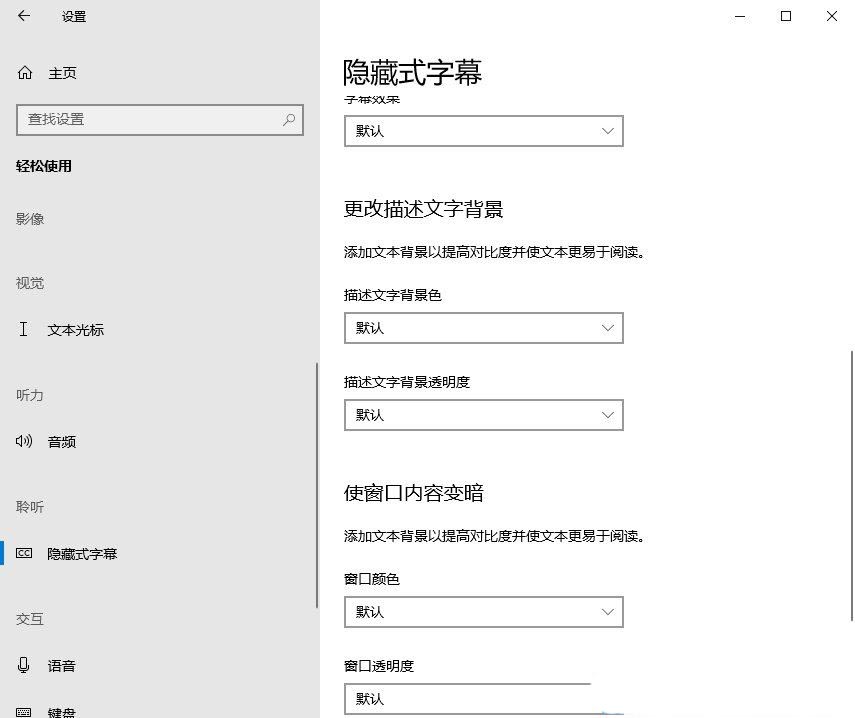The height and width of the screenshot is (718, 855).
Task: Go to the 主页 home page
Action: tap(62, 73)
